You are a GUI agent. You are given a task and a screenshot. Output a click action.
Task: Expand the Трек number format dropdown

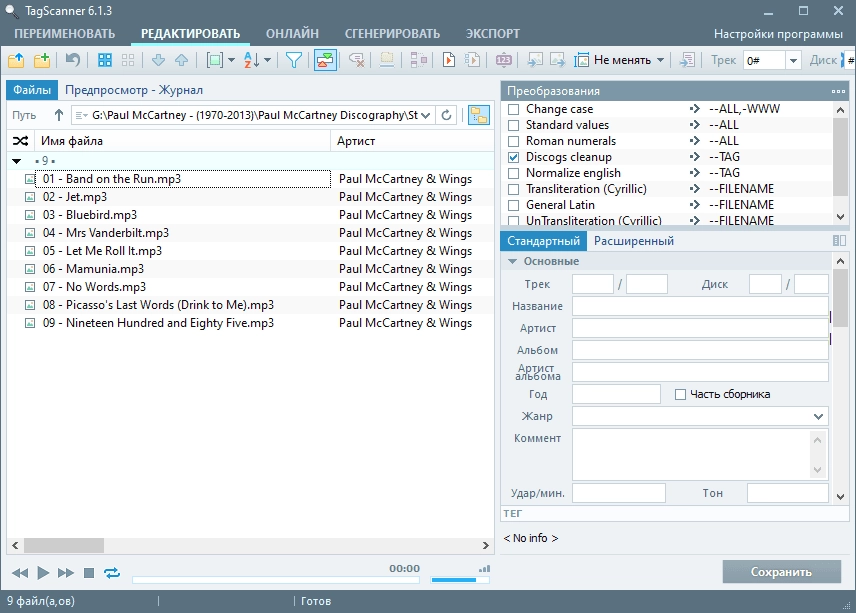pos(793,61)
